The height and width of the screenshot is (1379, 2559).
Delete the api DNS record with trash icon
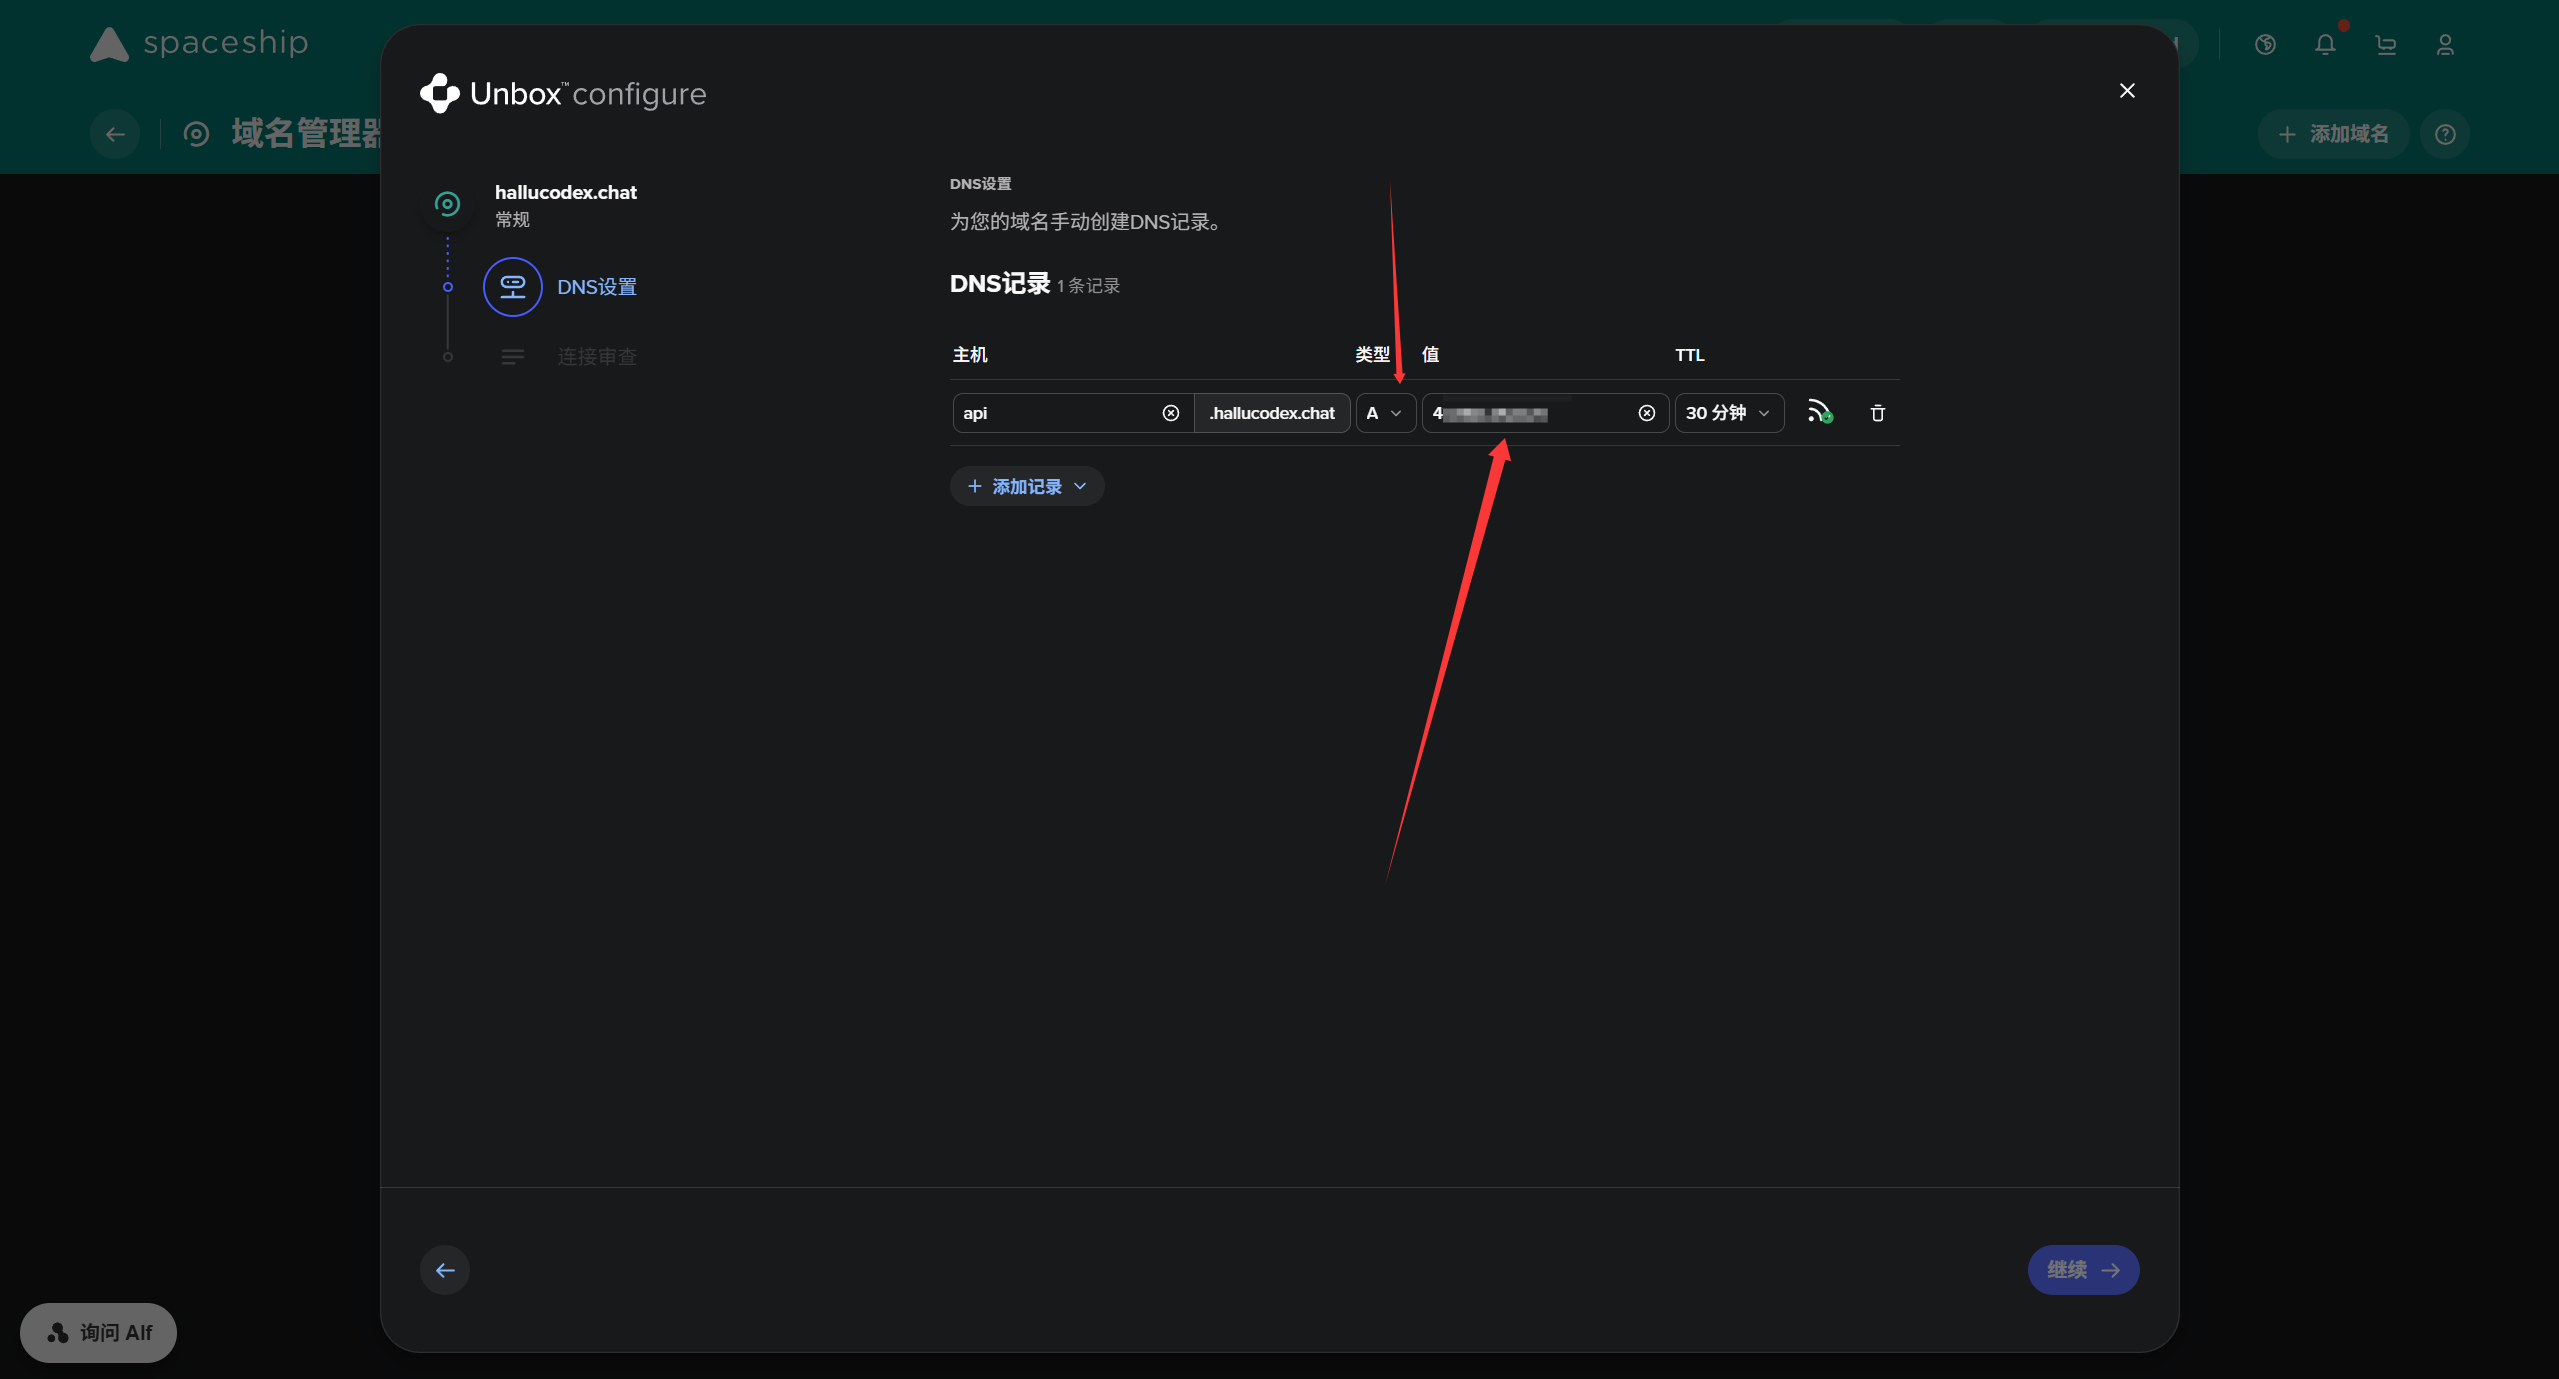[x=1877, y=413]
